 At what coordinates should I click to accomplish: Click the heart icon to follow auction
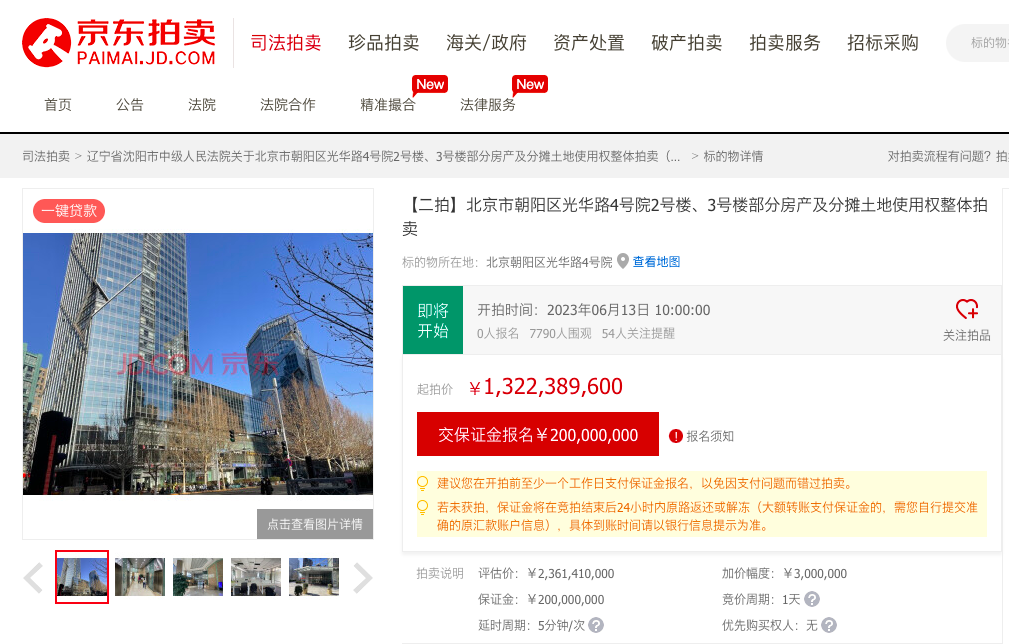click(966, 309)
